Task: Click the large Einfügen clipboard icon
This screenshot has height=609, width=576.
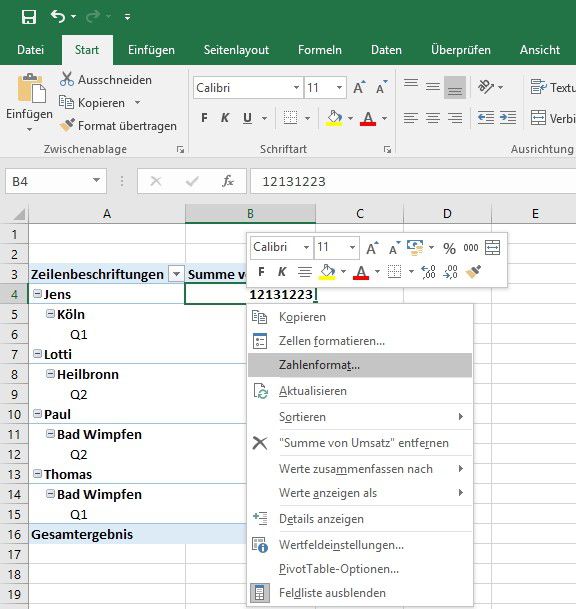Action: coord(31,88)
